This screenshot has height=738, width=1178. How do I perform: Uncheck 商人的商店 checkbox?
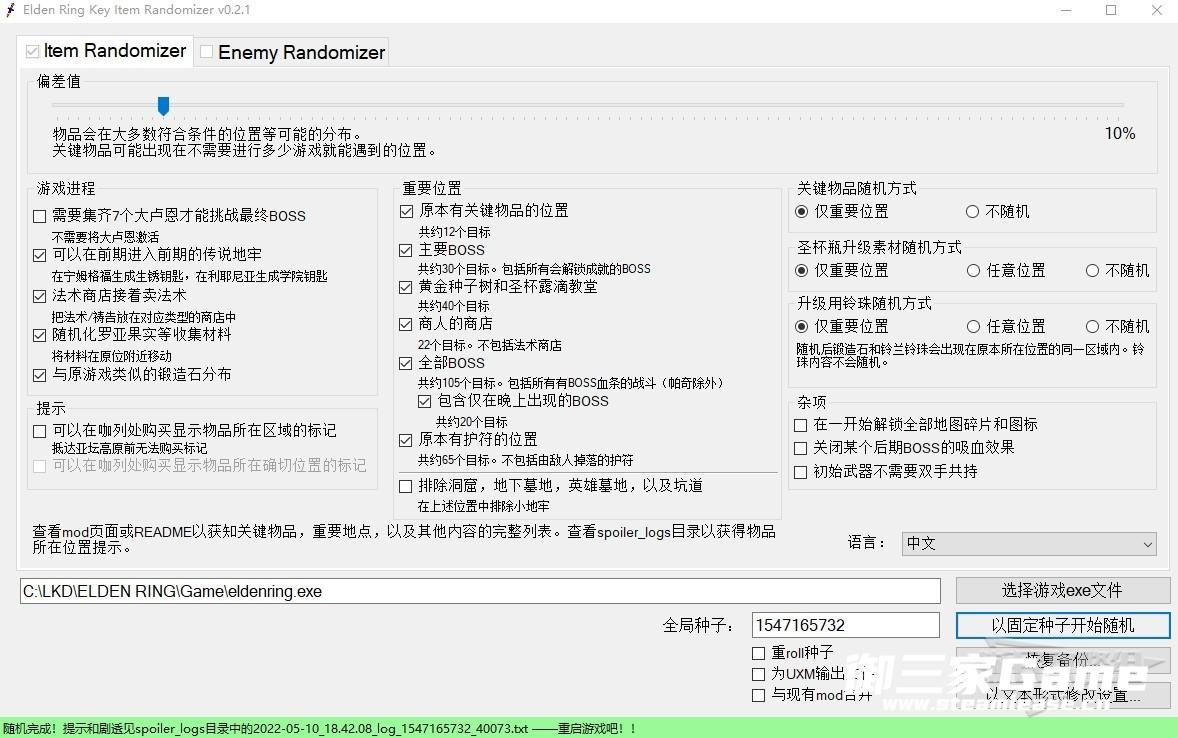pyautogui.click(x=406, y=324)
